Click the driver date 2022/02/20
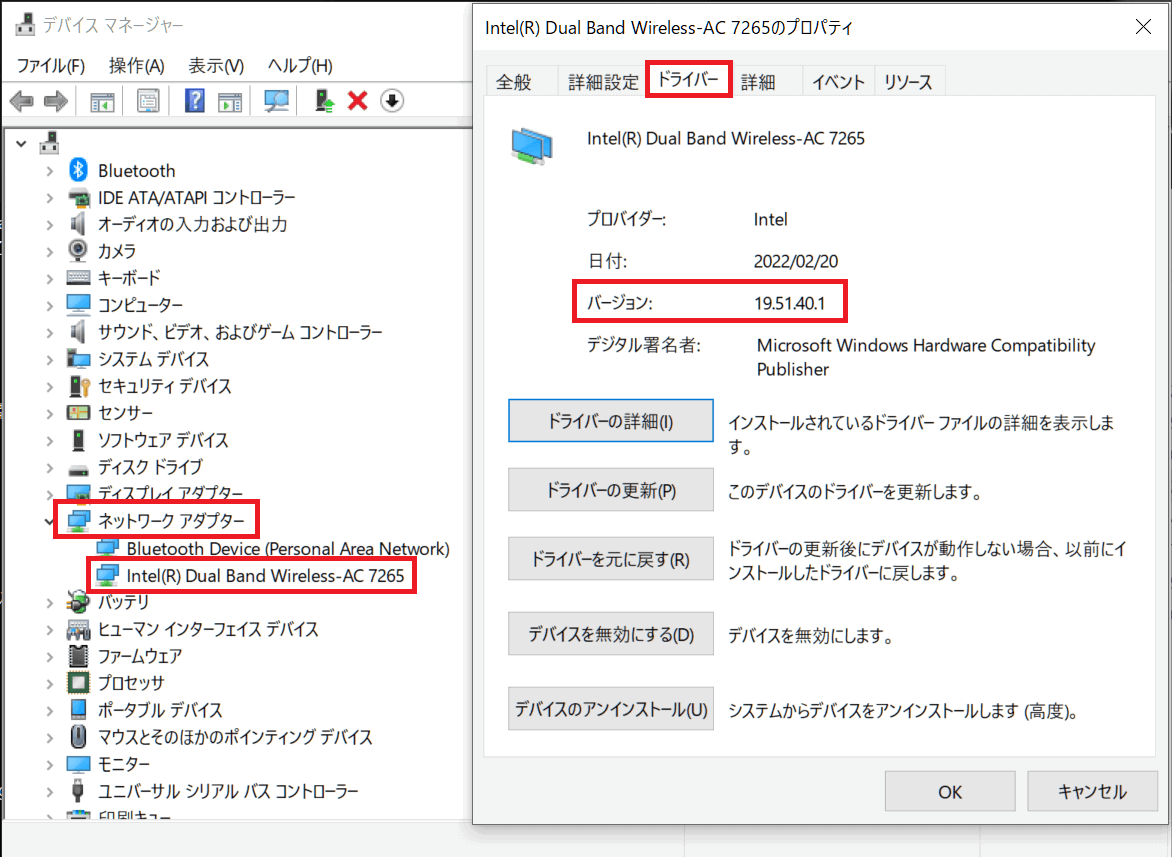Screen dimensions: 1172x857 [796, 262]
